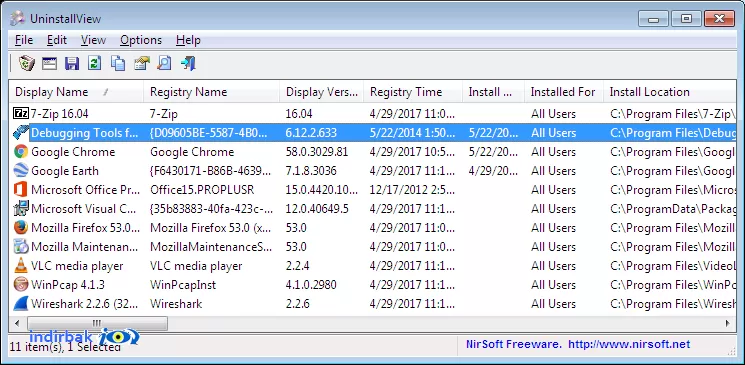Refresh the list with green arrows icon
Viewport: 745px width, 365px height.
(95, 63)
